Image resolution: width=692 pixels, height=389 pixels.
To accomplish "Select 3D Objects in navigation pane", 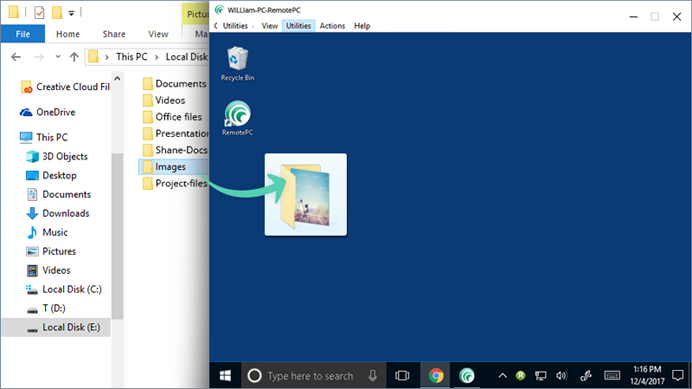I will [x=57, y=156].
